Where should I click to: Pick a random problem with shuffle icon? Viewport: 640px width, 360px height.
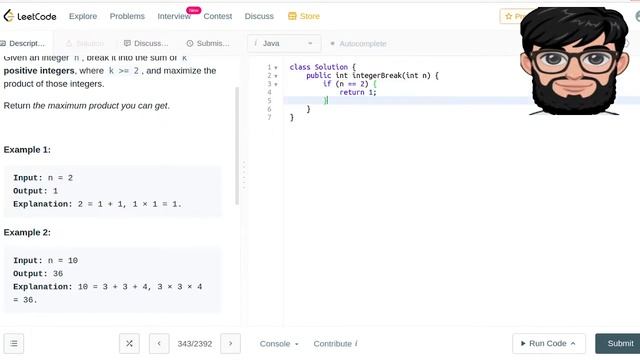[x=129, y=343]
